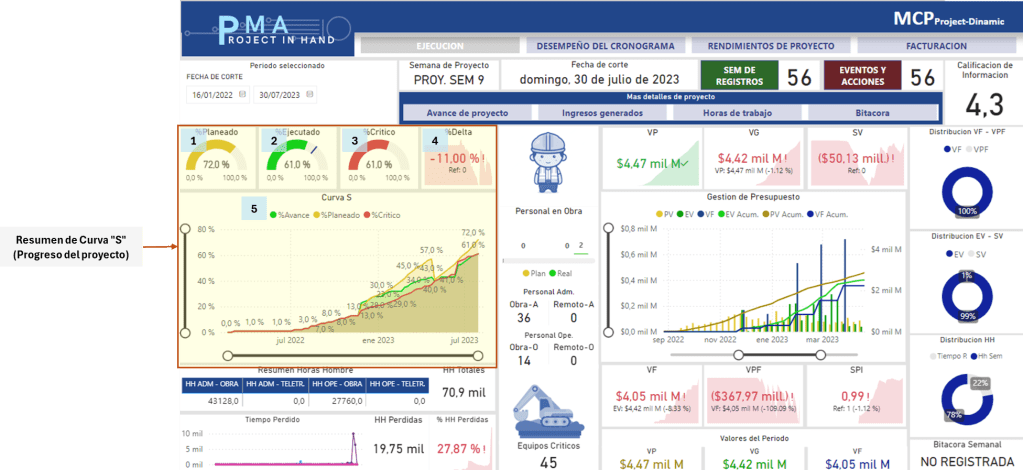The width and height of the screenshot is (1023, 470).
Task: Toggle the VPF legend in Distribucion VF-VPF
Action: click(979, 149)
